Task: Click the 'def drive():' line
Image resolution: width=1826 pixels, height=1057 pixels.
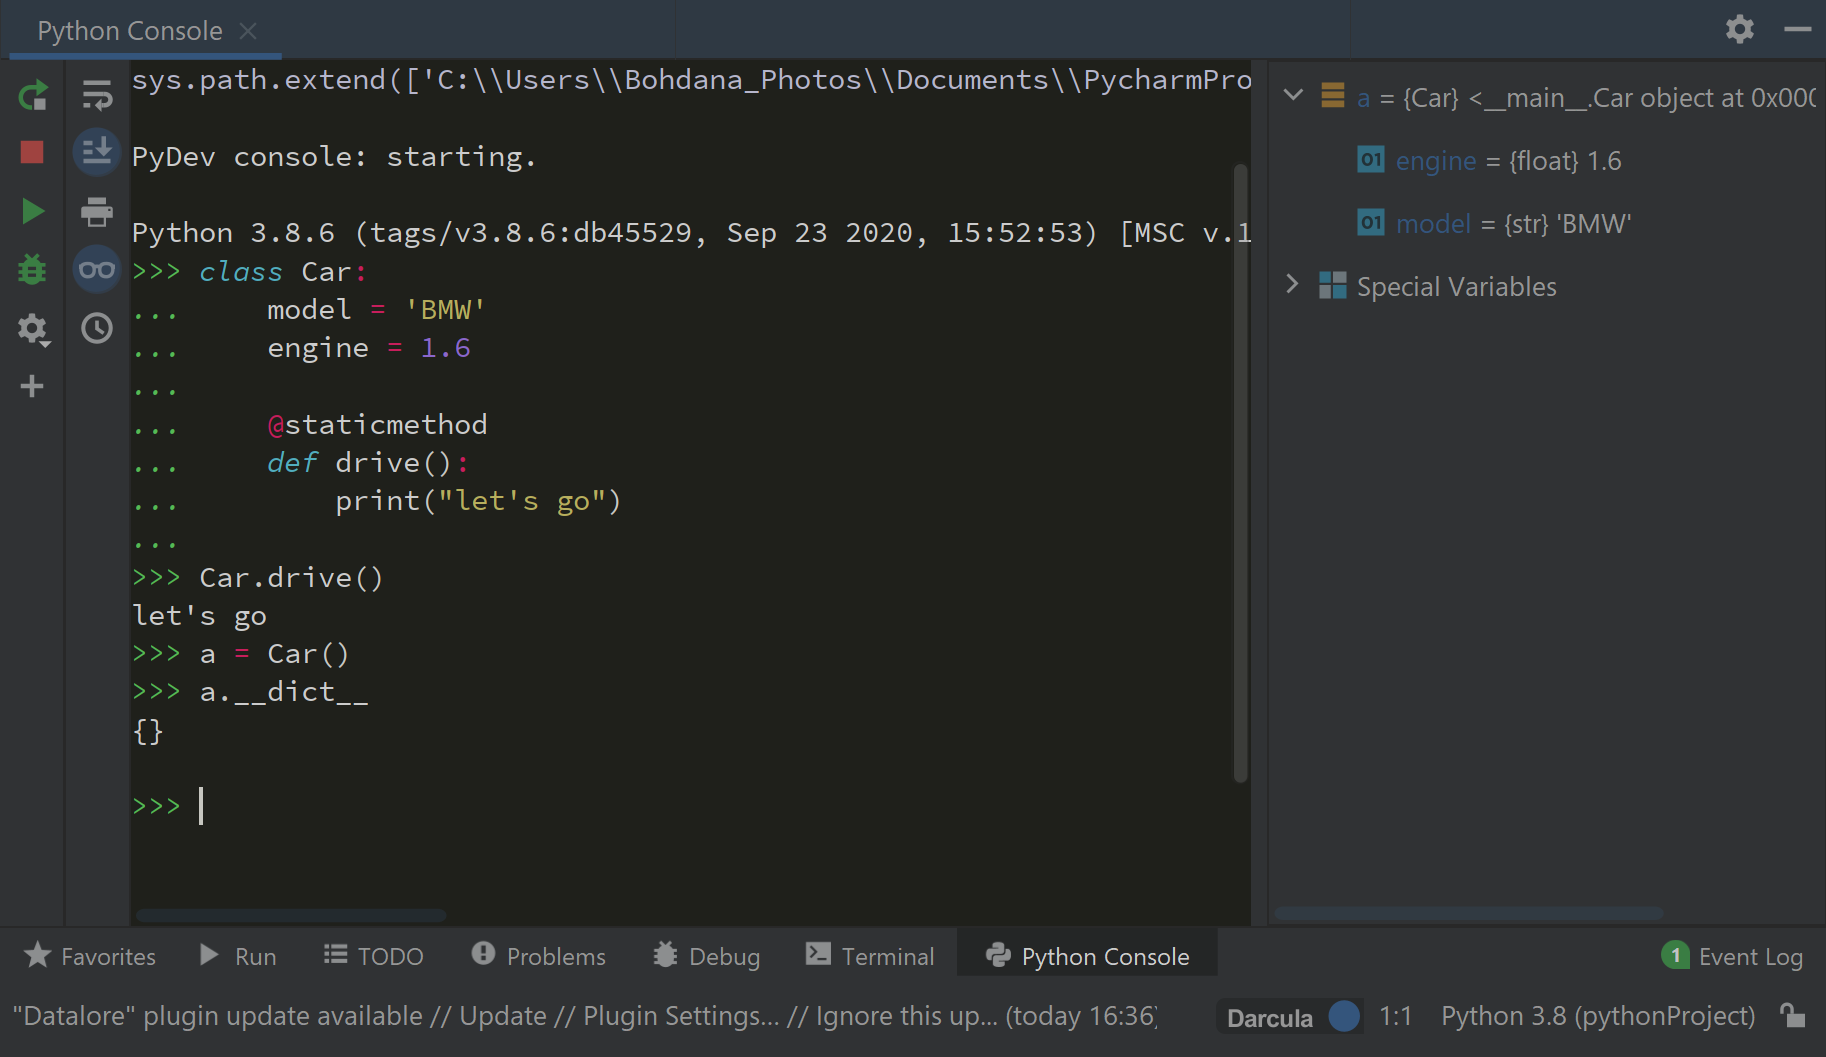Action: point(368,463)
